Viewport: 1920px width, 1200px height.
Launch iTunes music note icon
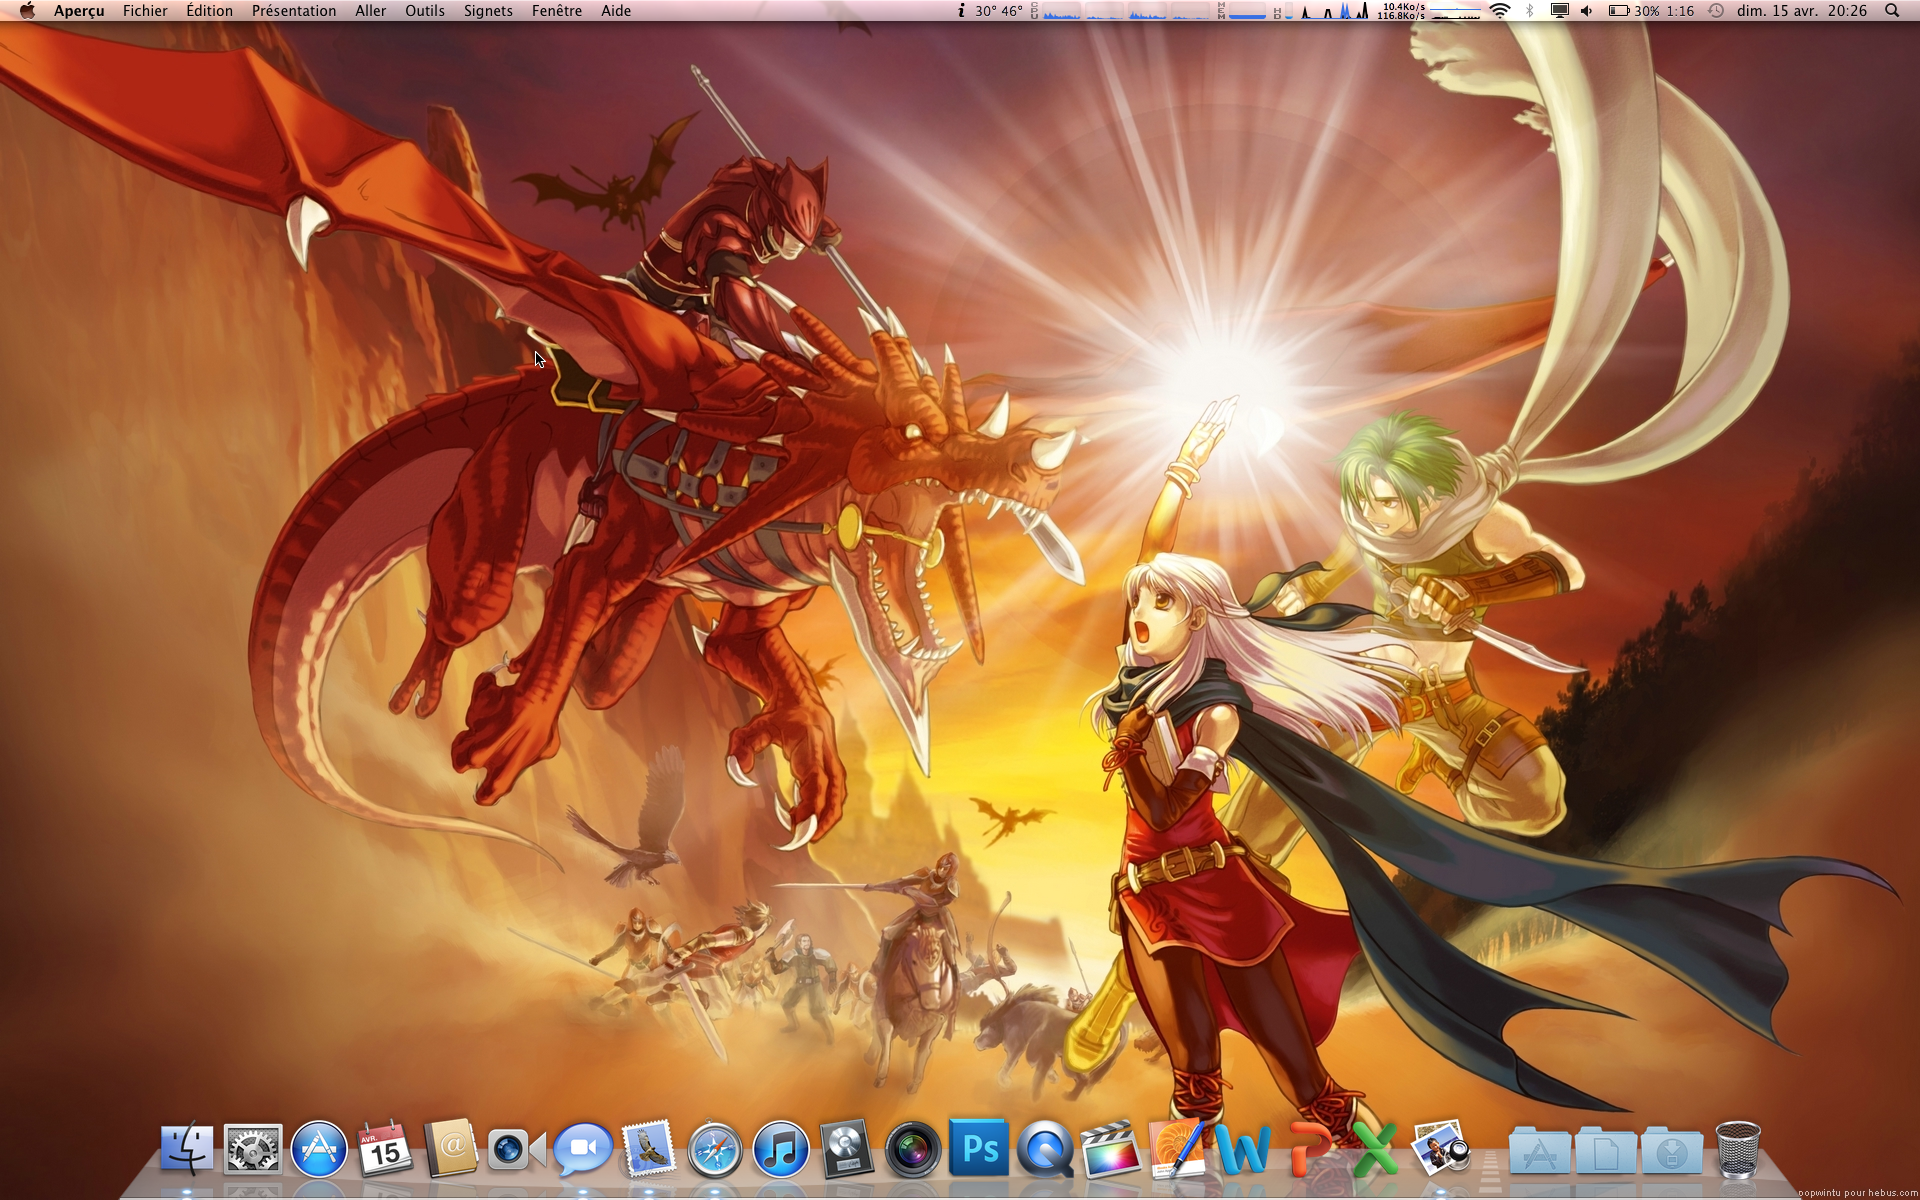[781, 1149]
